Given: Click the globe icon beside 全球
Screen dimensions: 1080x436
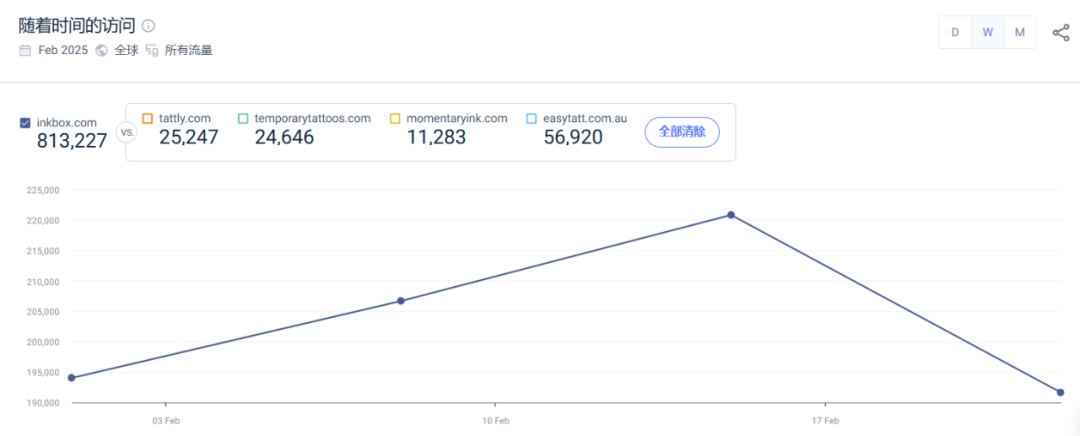Looking at the screenshot, I should 102,50.
